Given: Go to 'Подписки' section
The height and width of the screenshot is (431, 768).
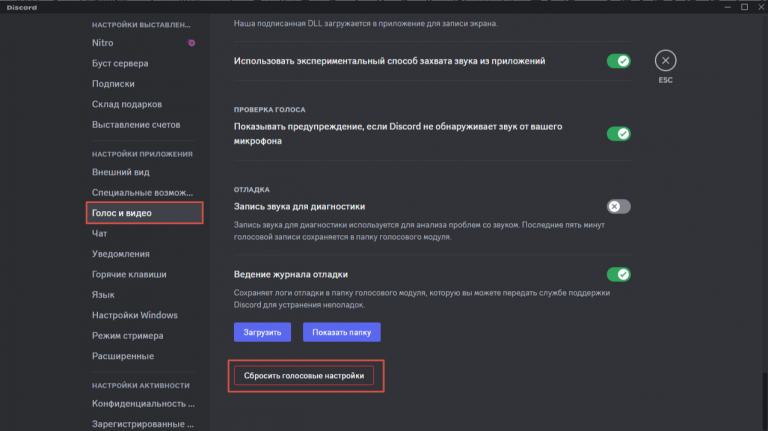Looking at the screenshot, I should coord(113,84).
